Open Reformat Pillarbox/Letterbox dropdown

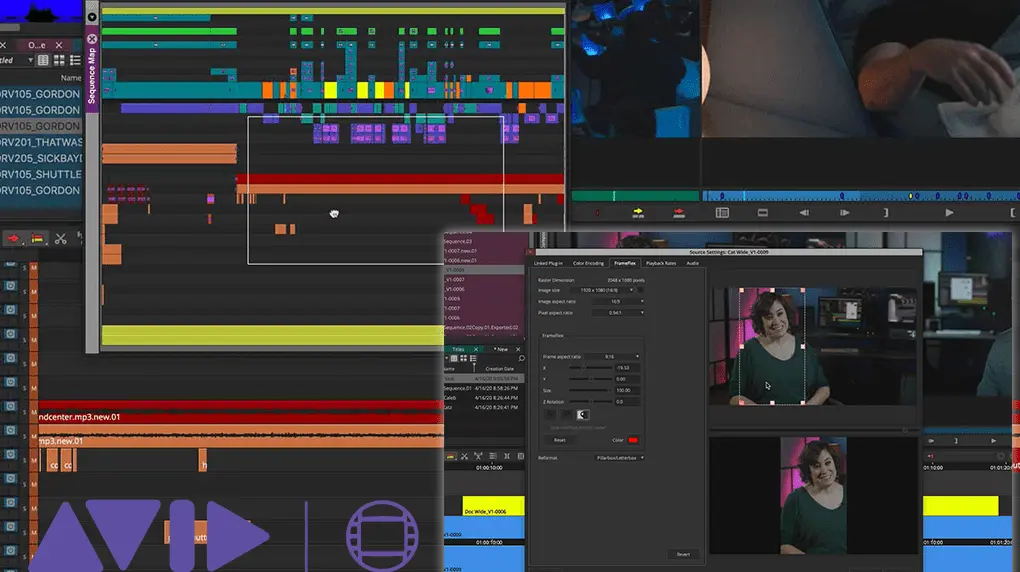point(619,457)
